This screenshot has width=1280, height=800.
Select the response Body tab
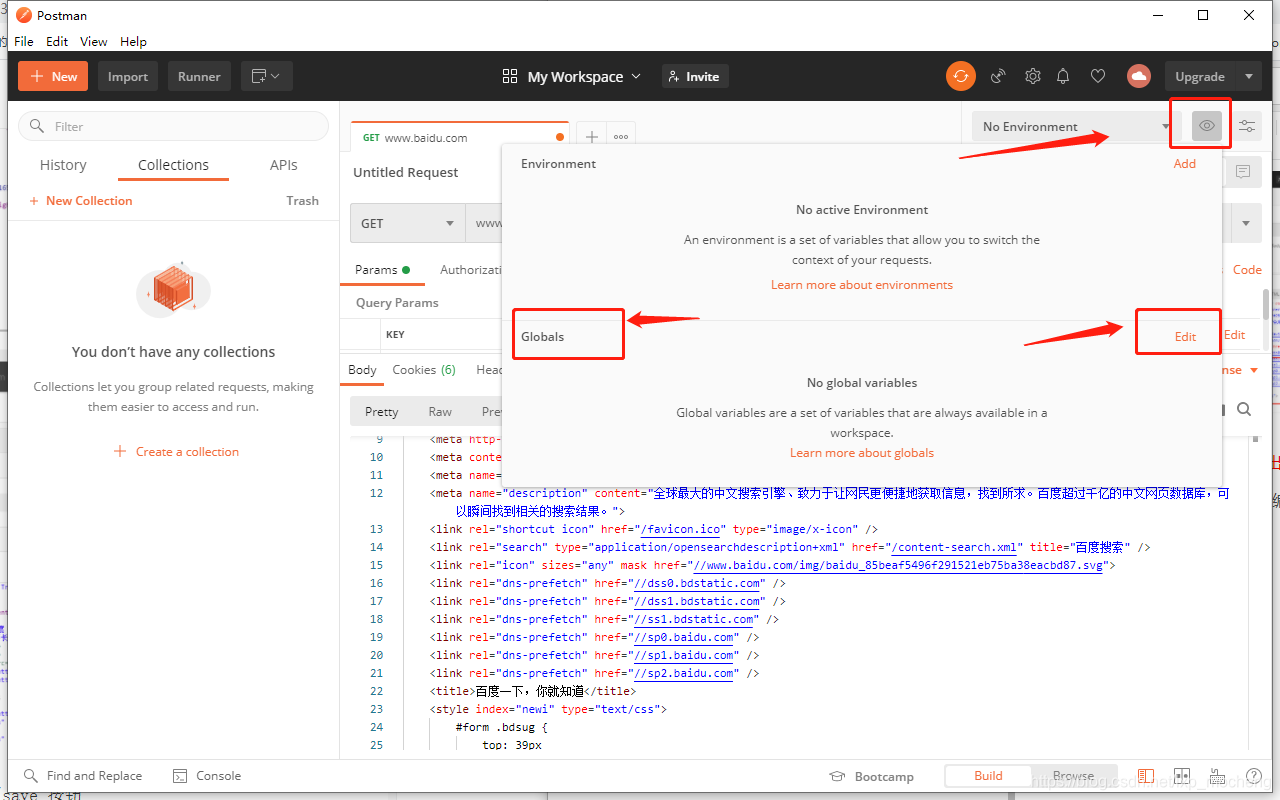point(362,370)
